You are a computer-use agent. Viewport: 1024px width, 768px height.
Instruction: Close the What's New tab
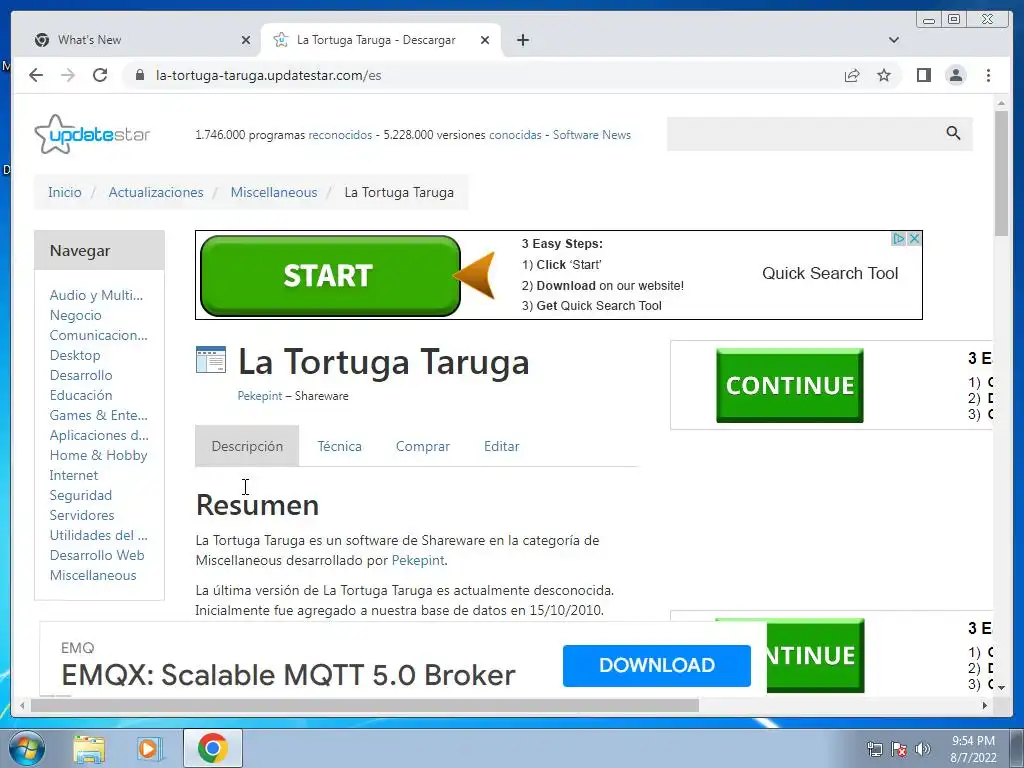[x=246, y=40]
